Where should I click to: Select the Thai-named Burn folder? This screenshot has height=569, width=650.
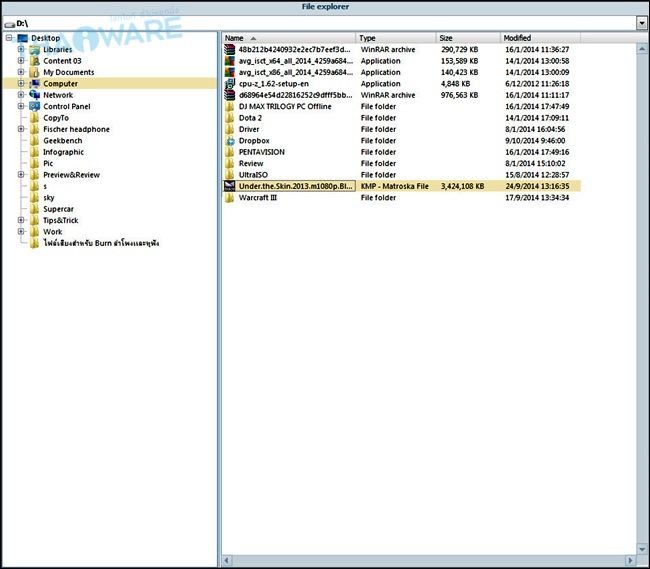coord(101,243)
